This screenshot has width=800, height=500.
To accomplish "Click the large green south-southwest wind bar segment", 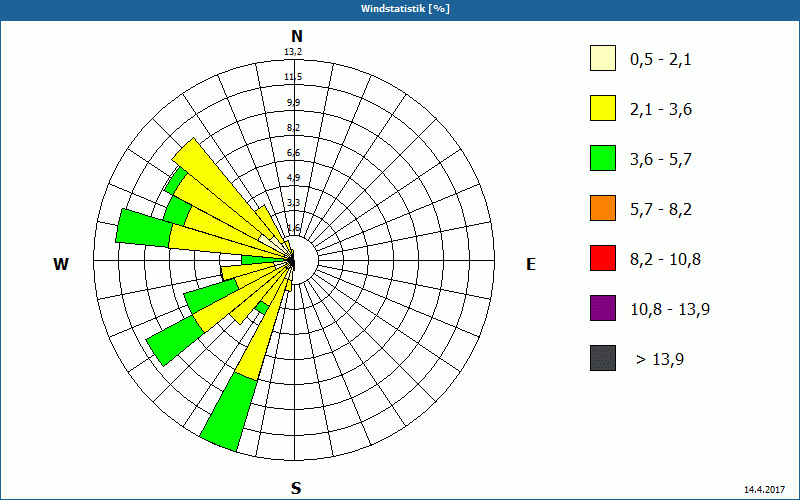I will 230,413.
